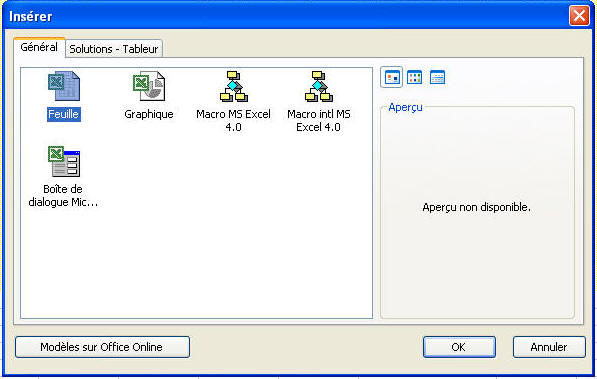
Task: Select the Feuille worksheet icon
Action: pyautogui.click(x=64, y=86)
